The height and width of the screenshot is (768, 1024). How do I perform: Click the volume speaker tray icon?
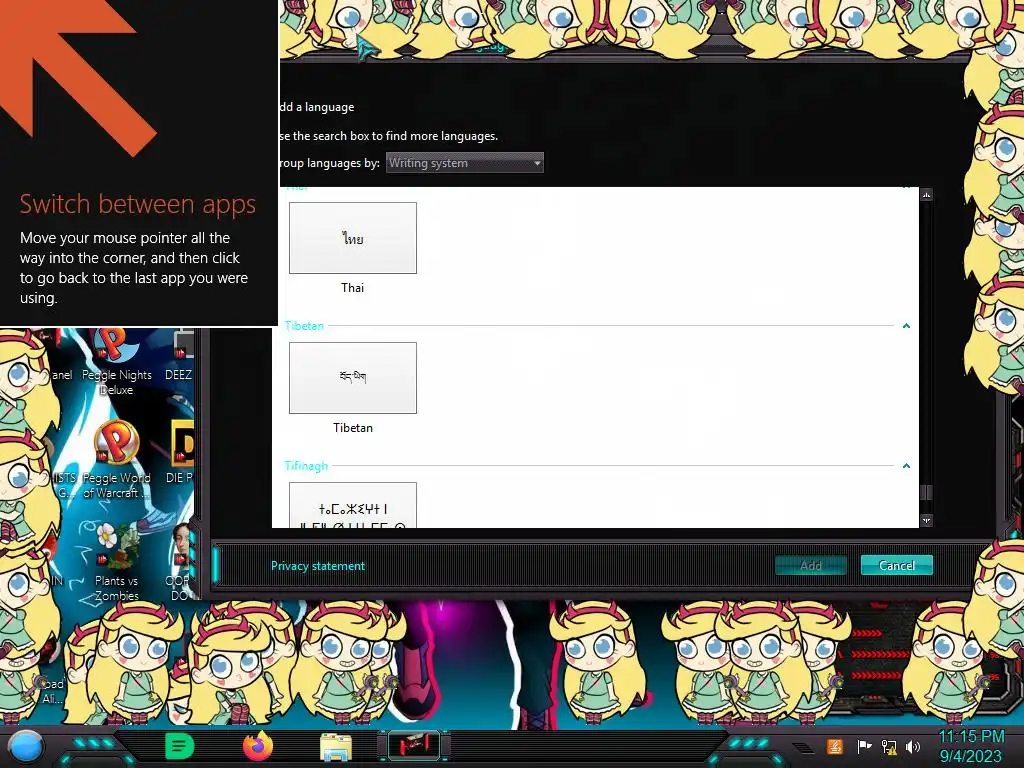[x=912, y=746]
